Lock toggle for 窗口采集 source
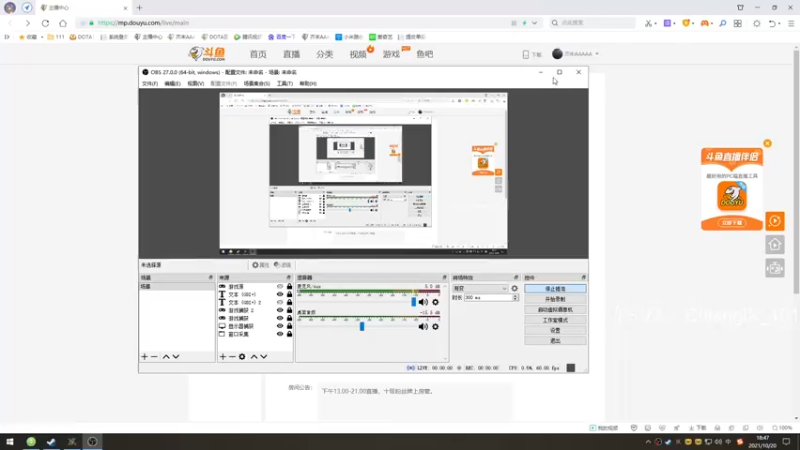The image size is (800, 450). click(289, 334)
